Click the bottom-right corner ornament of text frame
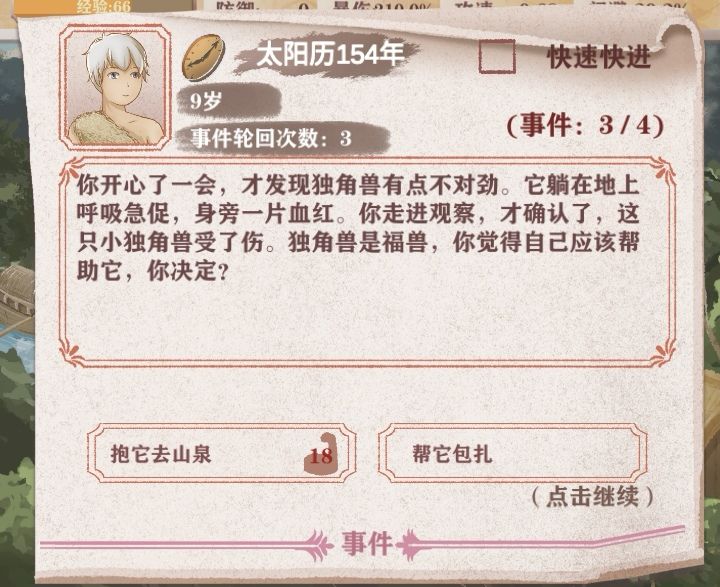 tap(662, 353)
